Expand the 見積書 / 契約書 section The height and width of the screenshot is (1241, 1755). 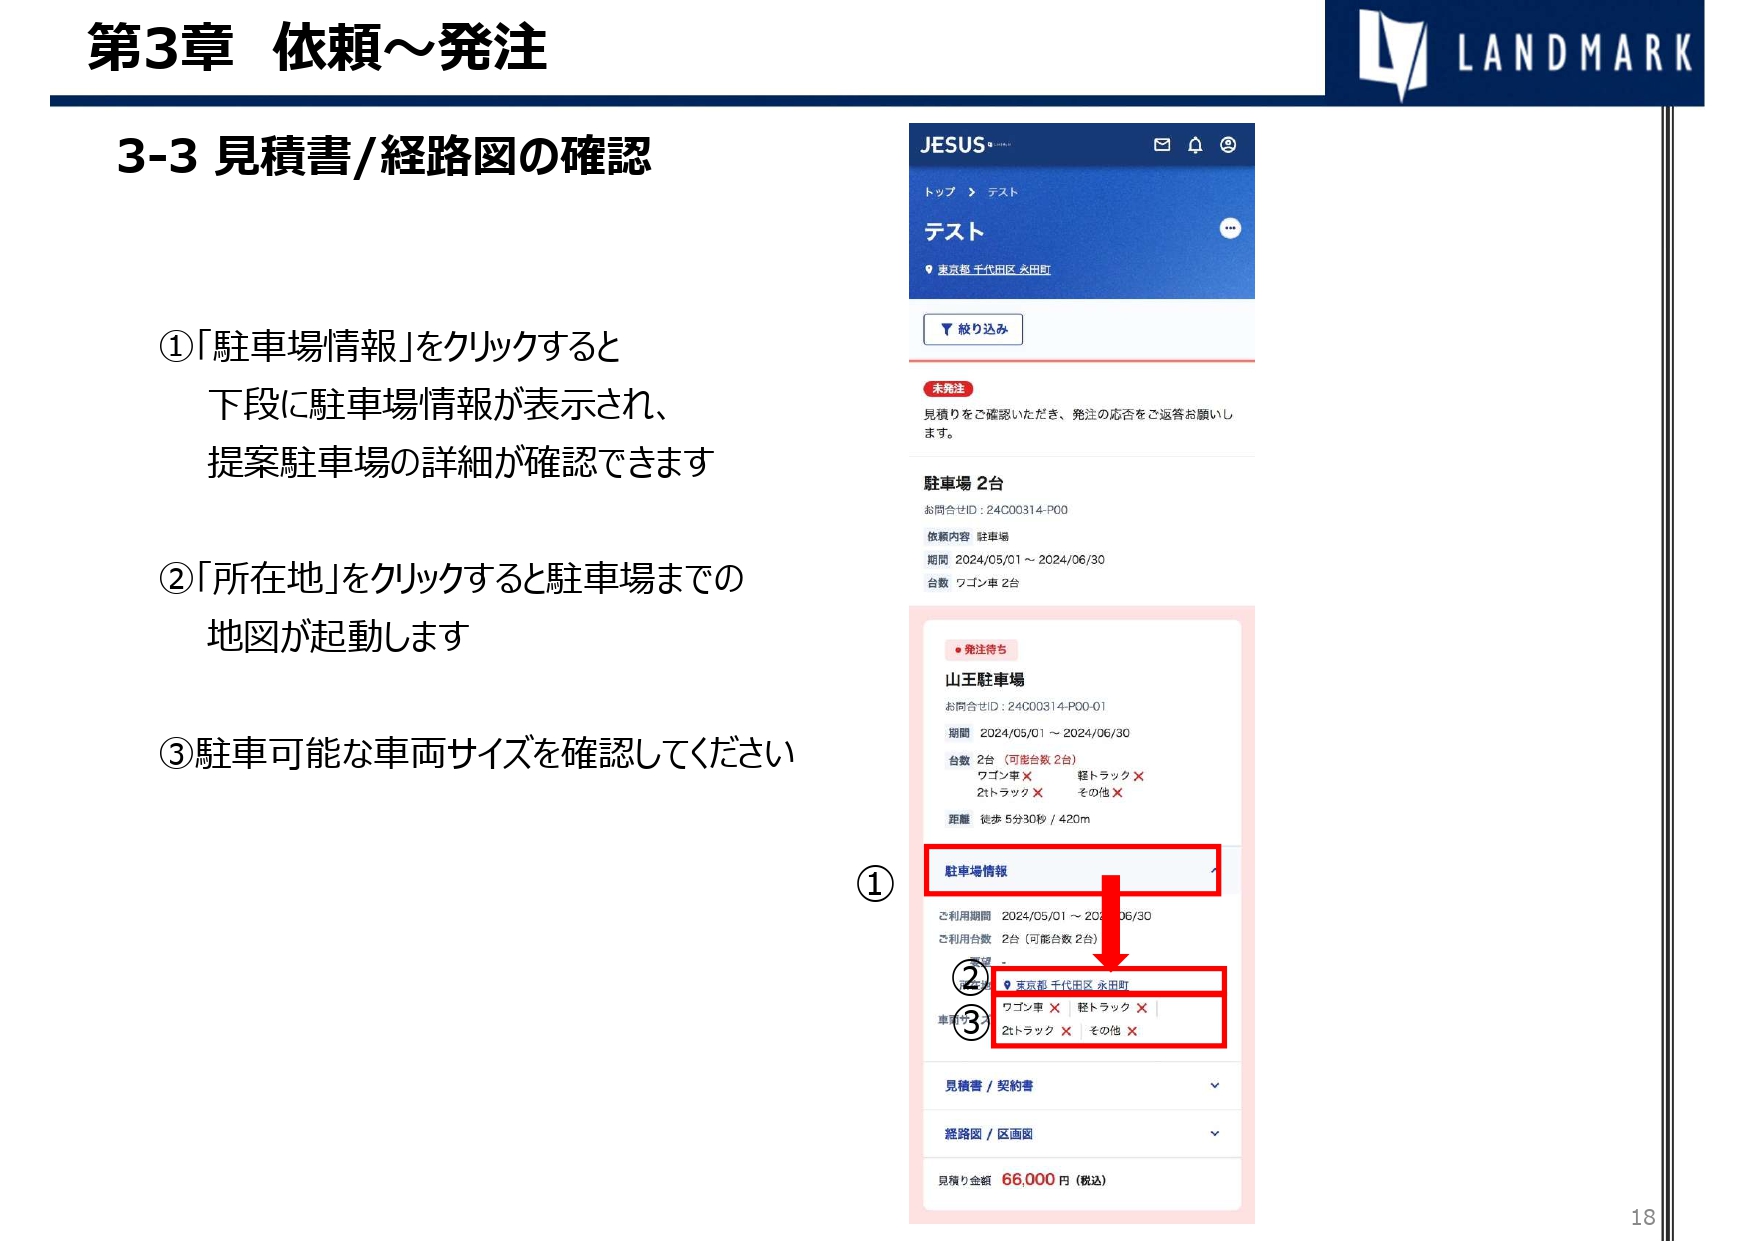[x=1081, y=1086]
